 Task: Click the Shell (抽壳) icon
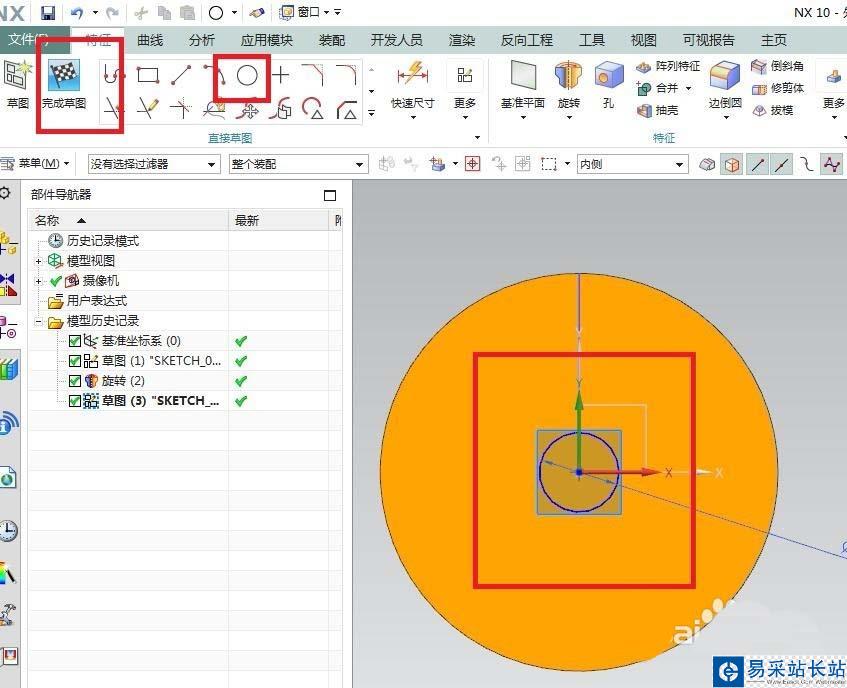(644, 111)
